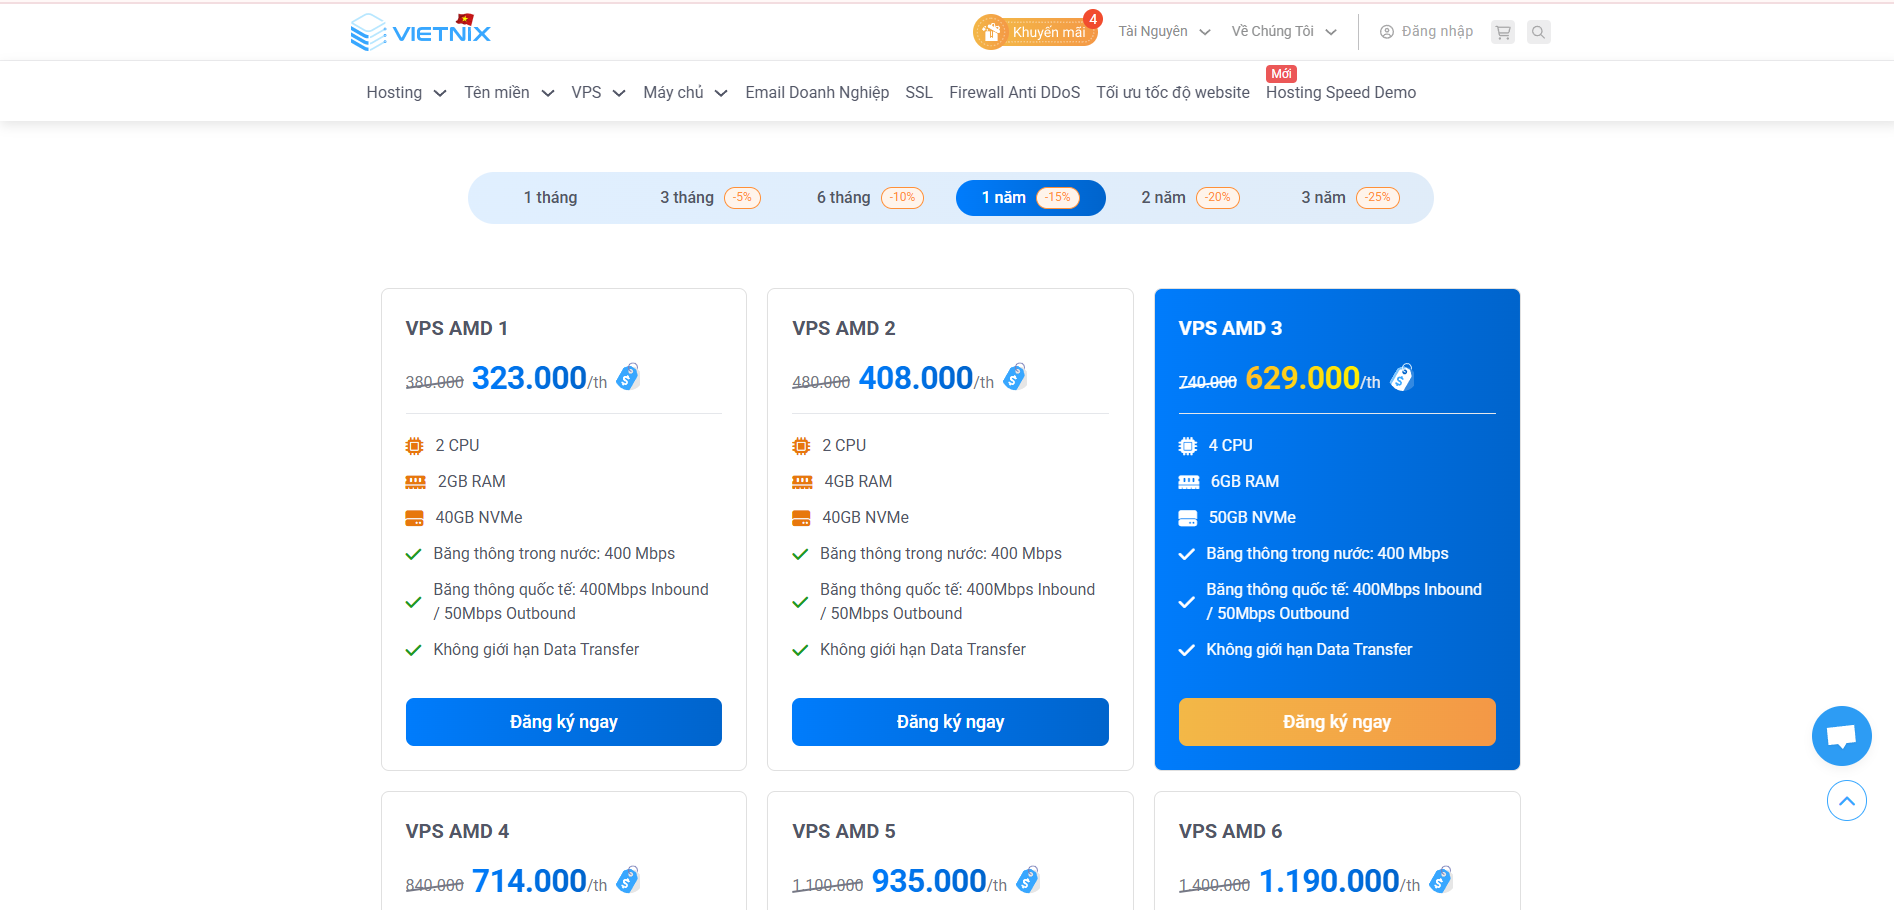This screenshot has height=910, width=1894.
Task: Click the search magnifier icon
Action: pyautogui.click(x=1538, y=32)
